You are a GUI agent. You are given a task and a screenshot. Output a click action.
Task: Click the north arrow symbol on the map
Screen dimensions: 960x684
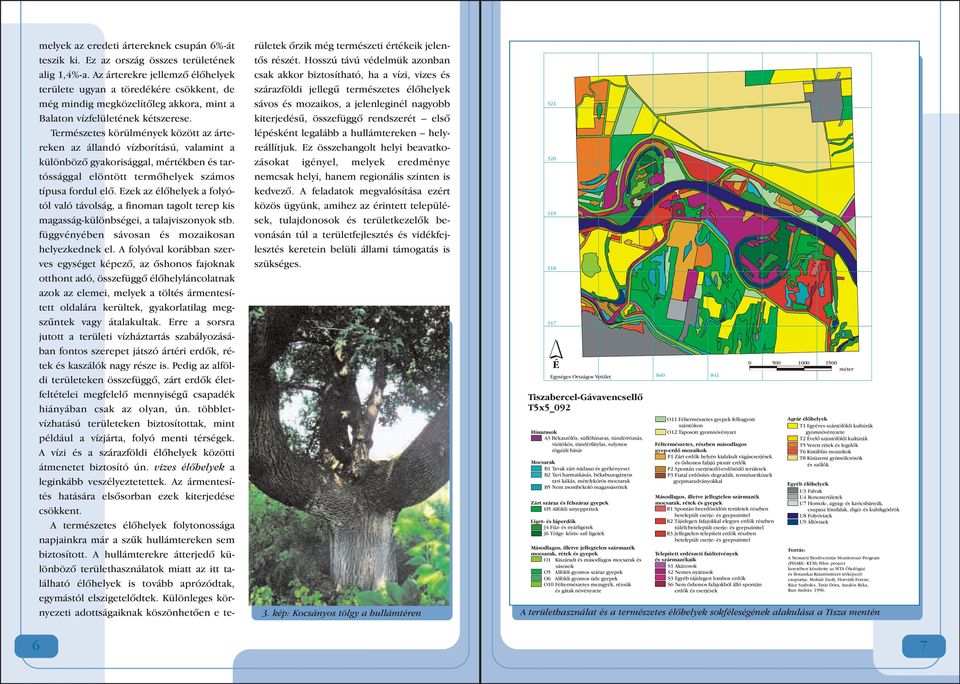[555, 355]
